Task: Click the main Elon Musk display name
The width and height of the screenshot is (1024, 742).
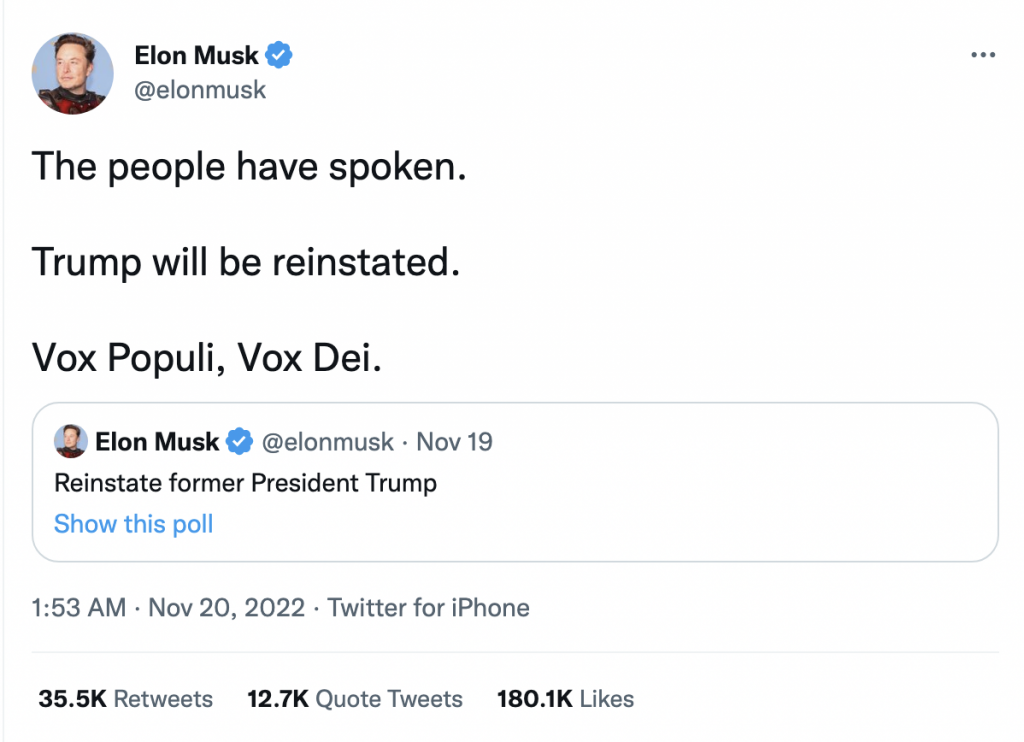Action: tap(197, 56)
